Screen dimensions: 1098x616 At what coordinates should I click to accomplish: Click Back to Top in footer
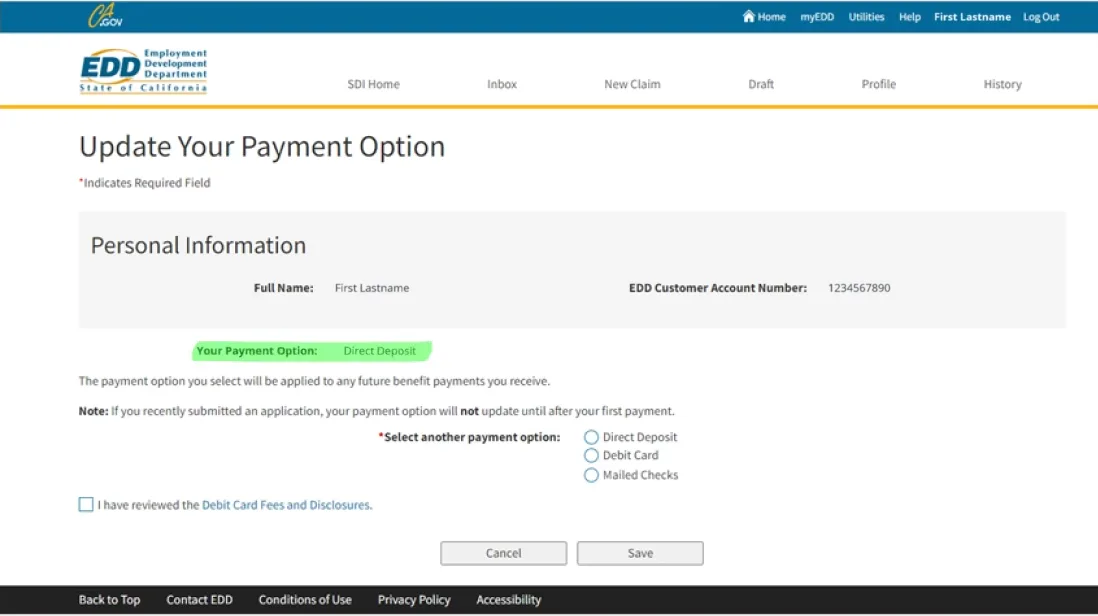click(109, 600)
